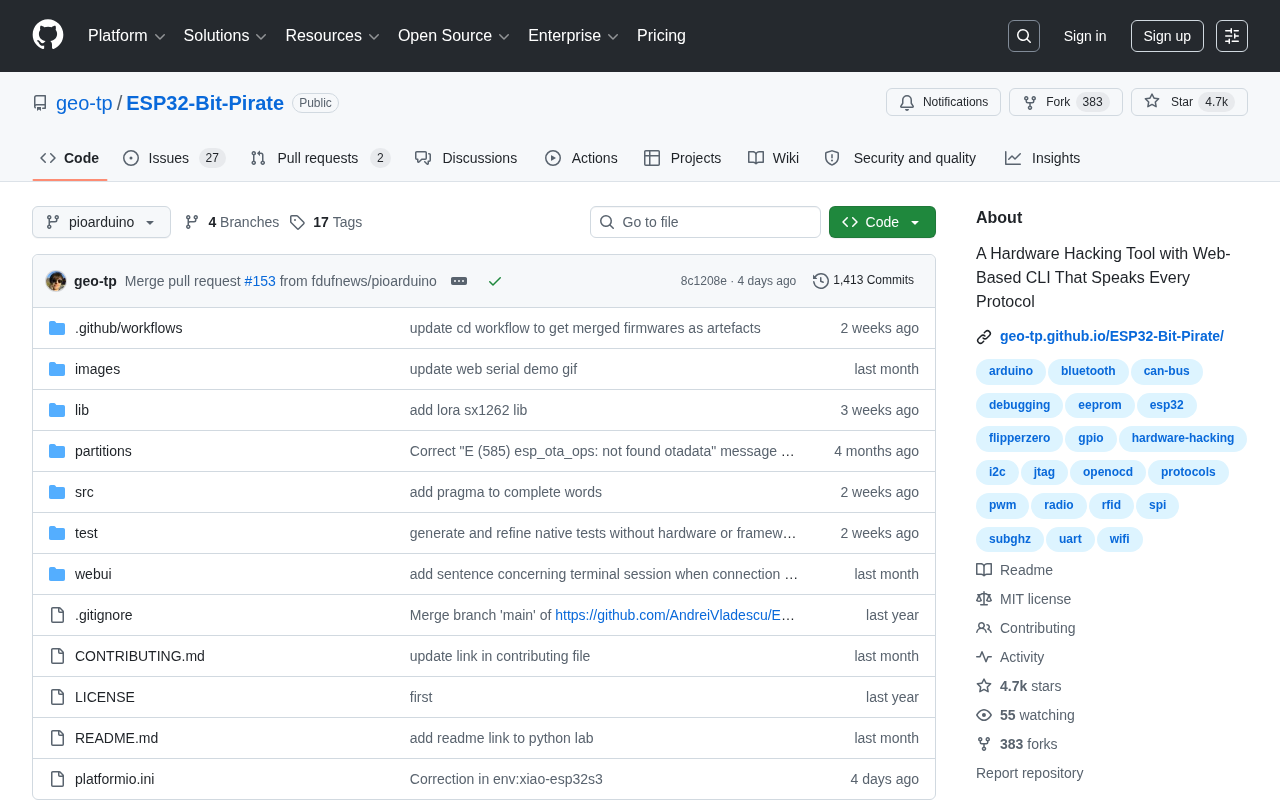Open the Pricing page
This screenshot has width=1280, height=800.
661,36
